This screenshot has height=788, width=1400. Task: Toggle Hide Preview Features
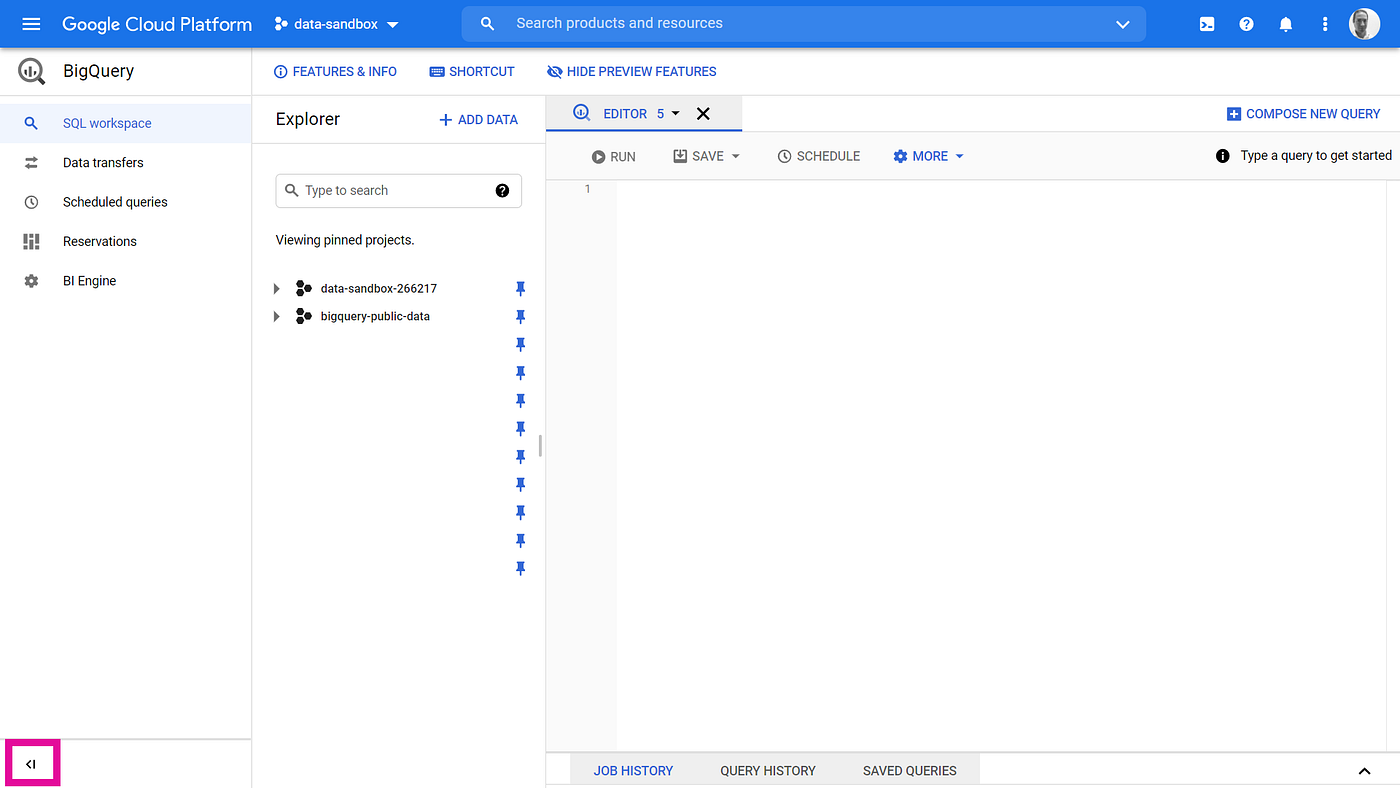(631, 71)
